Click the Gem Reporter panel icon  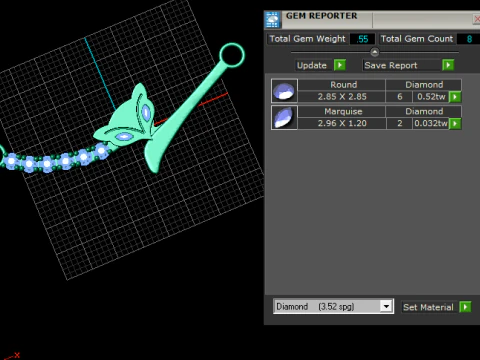272,19
